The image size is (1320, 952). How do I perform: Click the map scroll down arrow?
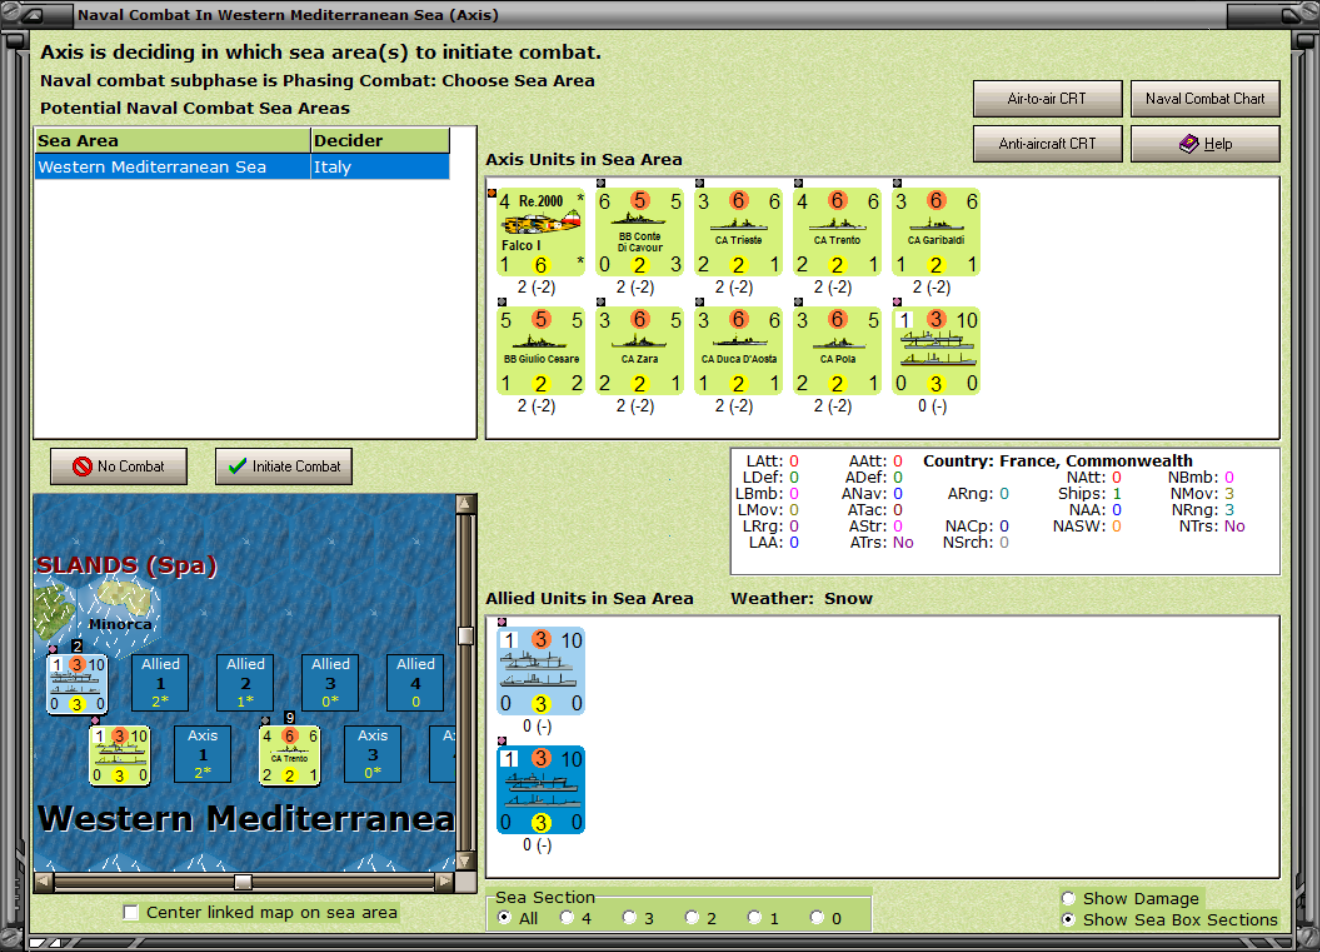click(x=465, y=861)
